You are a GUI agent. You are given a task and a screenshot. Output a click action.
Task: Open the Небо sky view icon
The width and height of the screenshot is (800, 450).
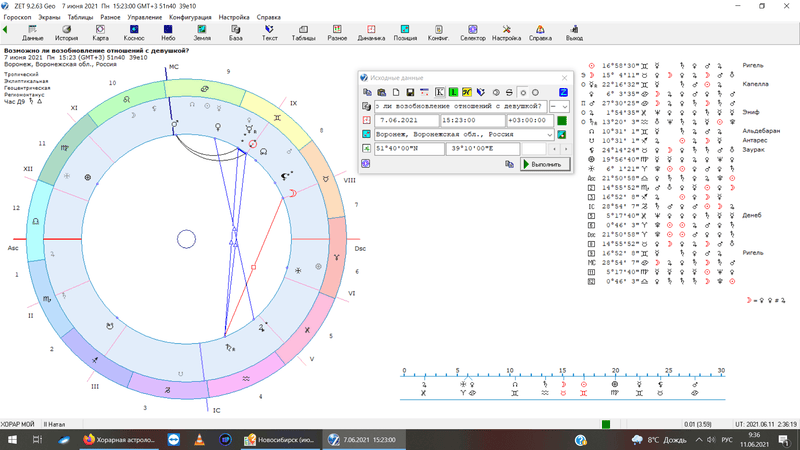(x=168, y=33)
